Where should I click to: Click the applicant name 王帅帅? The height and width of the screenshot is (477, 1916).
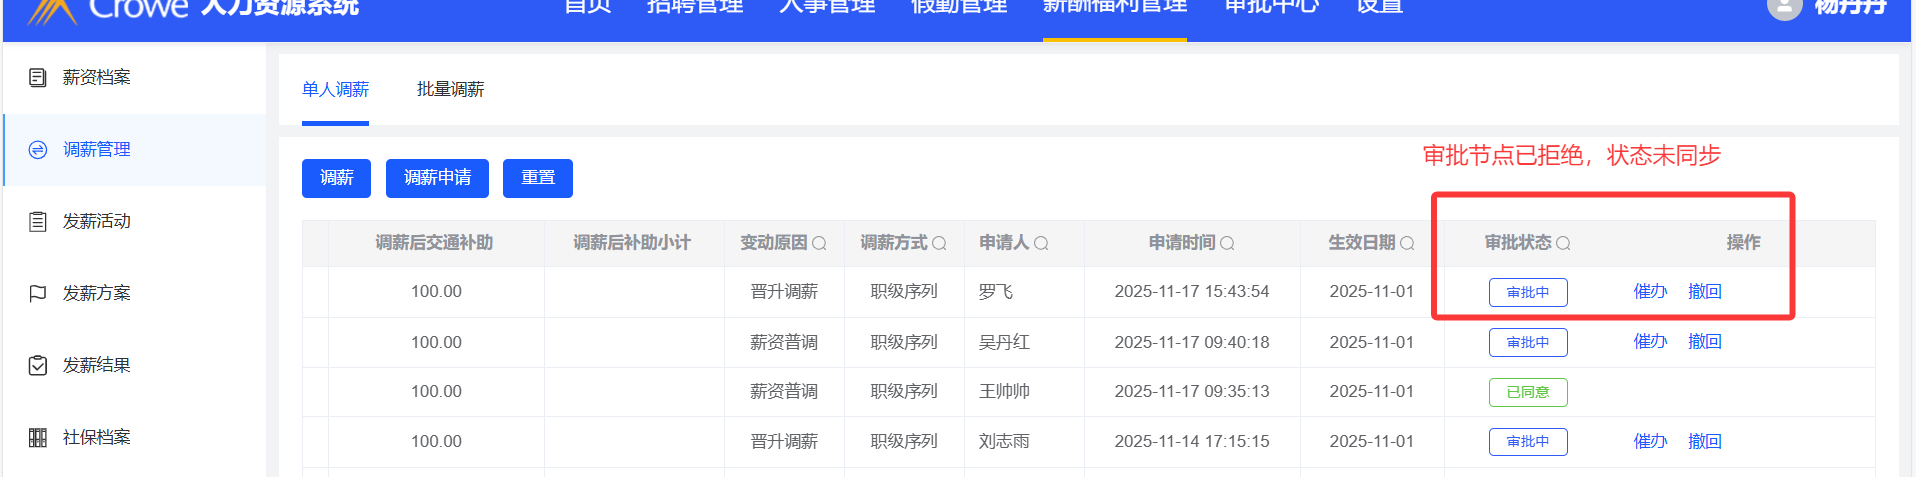point(1004,392)
